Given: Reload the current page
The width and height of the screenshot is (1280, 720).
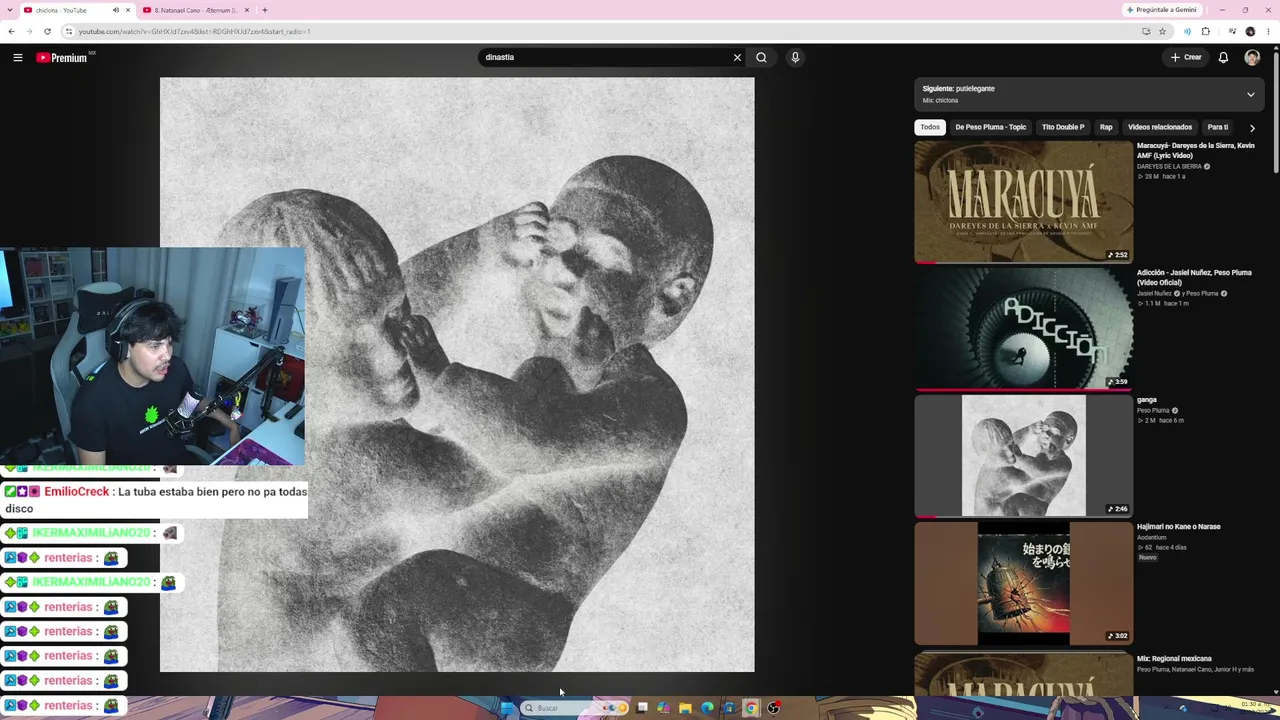Looking at the screenshot, I should point(47,31).
